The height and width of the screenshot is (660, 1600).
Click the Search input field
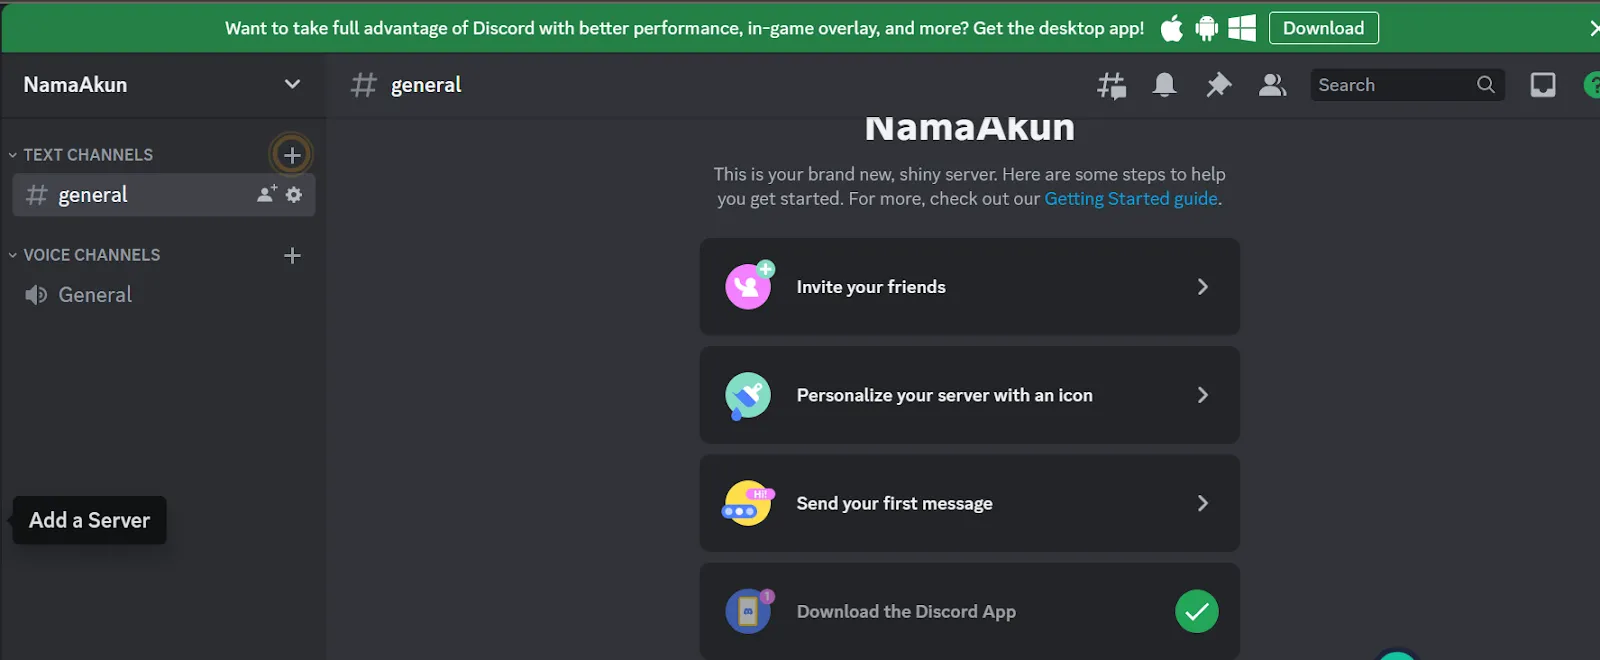coord(1394,86)
